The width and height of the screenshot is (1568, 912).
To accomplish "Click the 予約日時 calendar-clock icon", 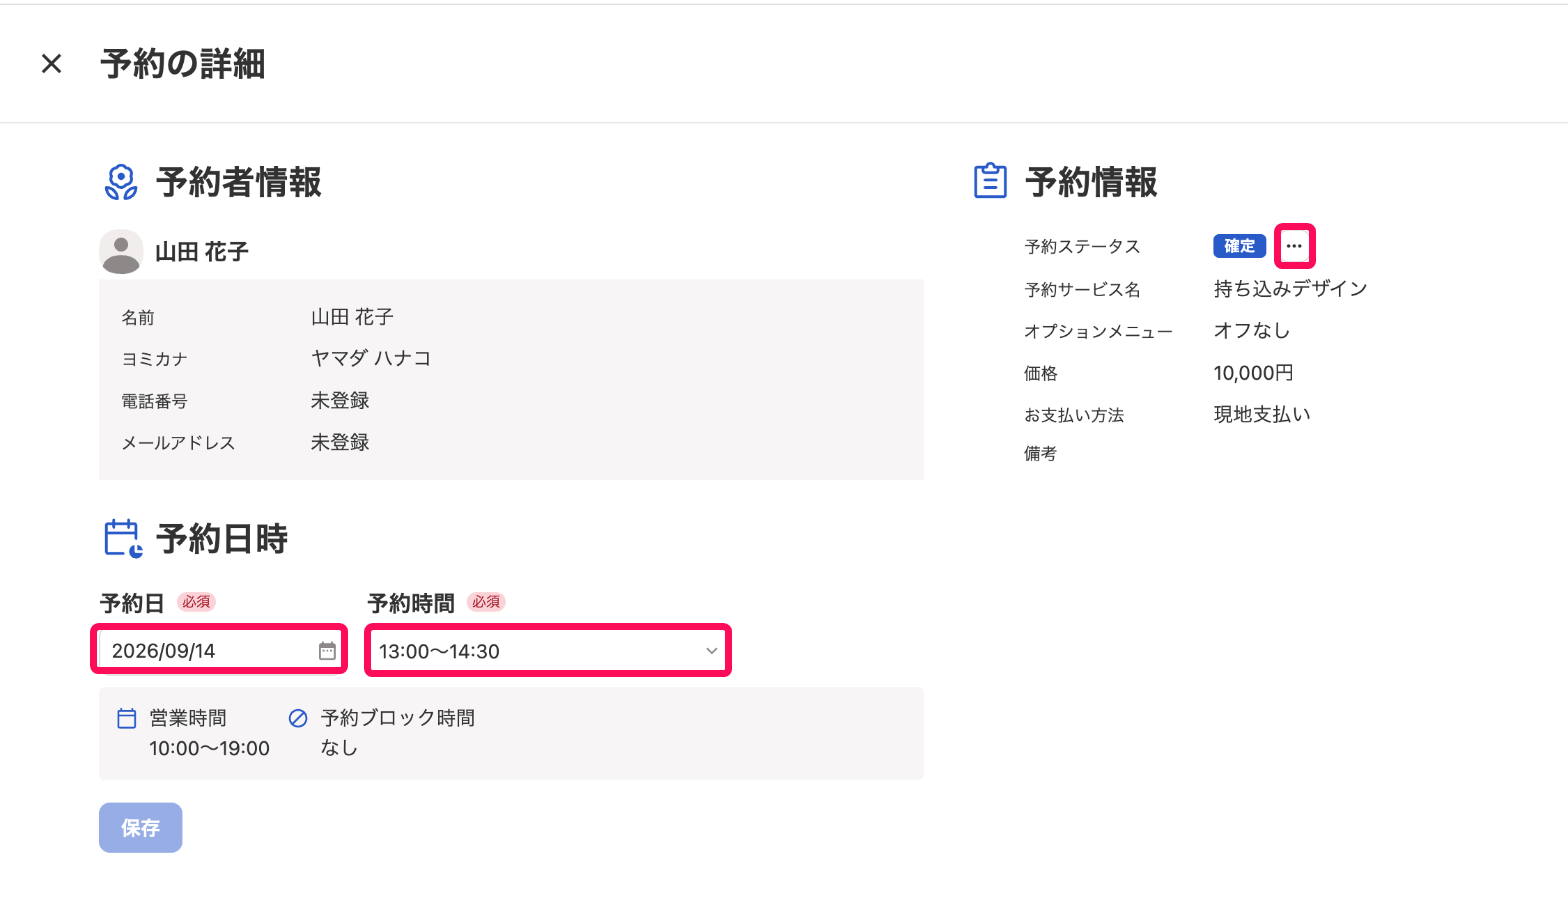I will [x=123, y=538].
